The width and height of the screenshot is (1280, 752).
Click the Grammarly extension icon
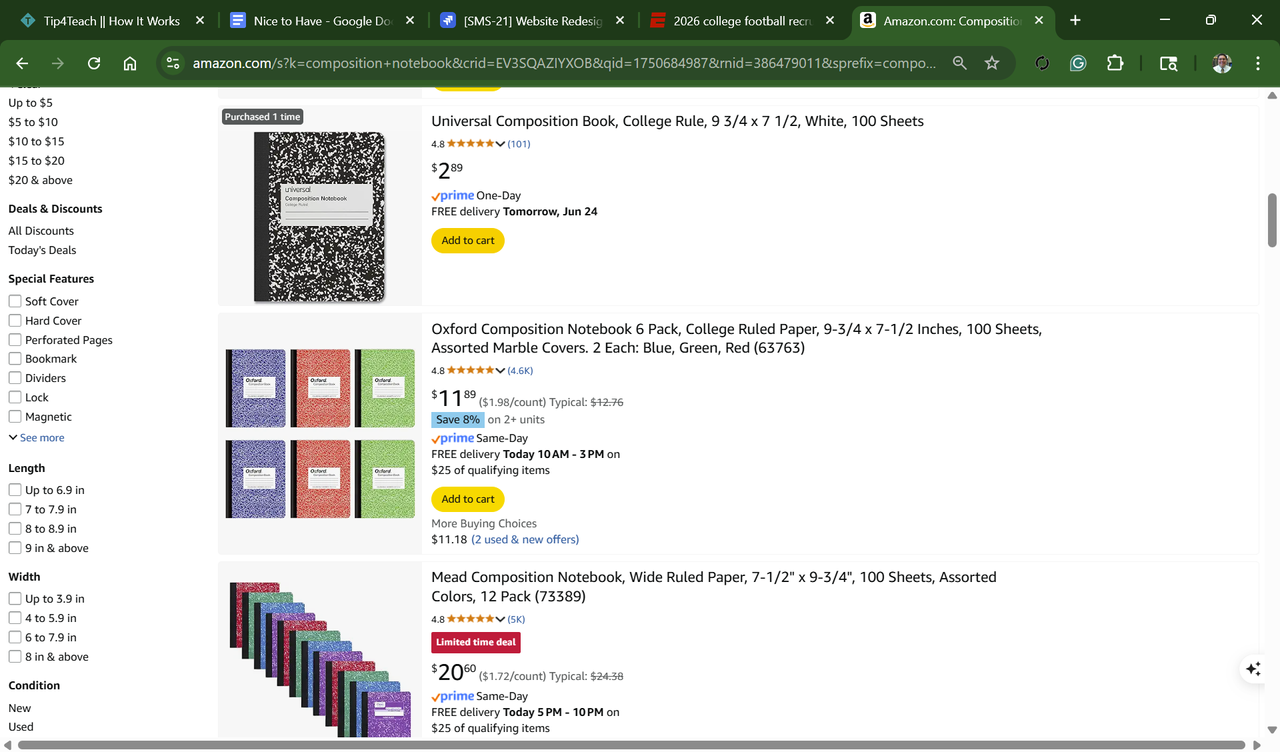(x=1078, y=63)
